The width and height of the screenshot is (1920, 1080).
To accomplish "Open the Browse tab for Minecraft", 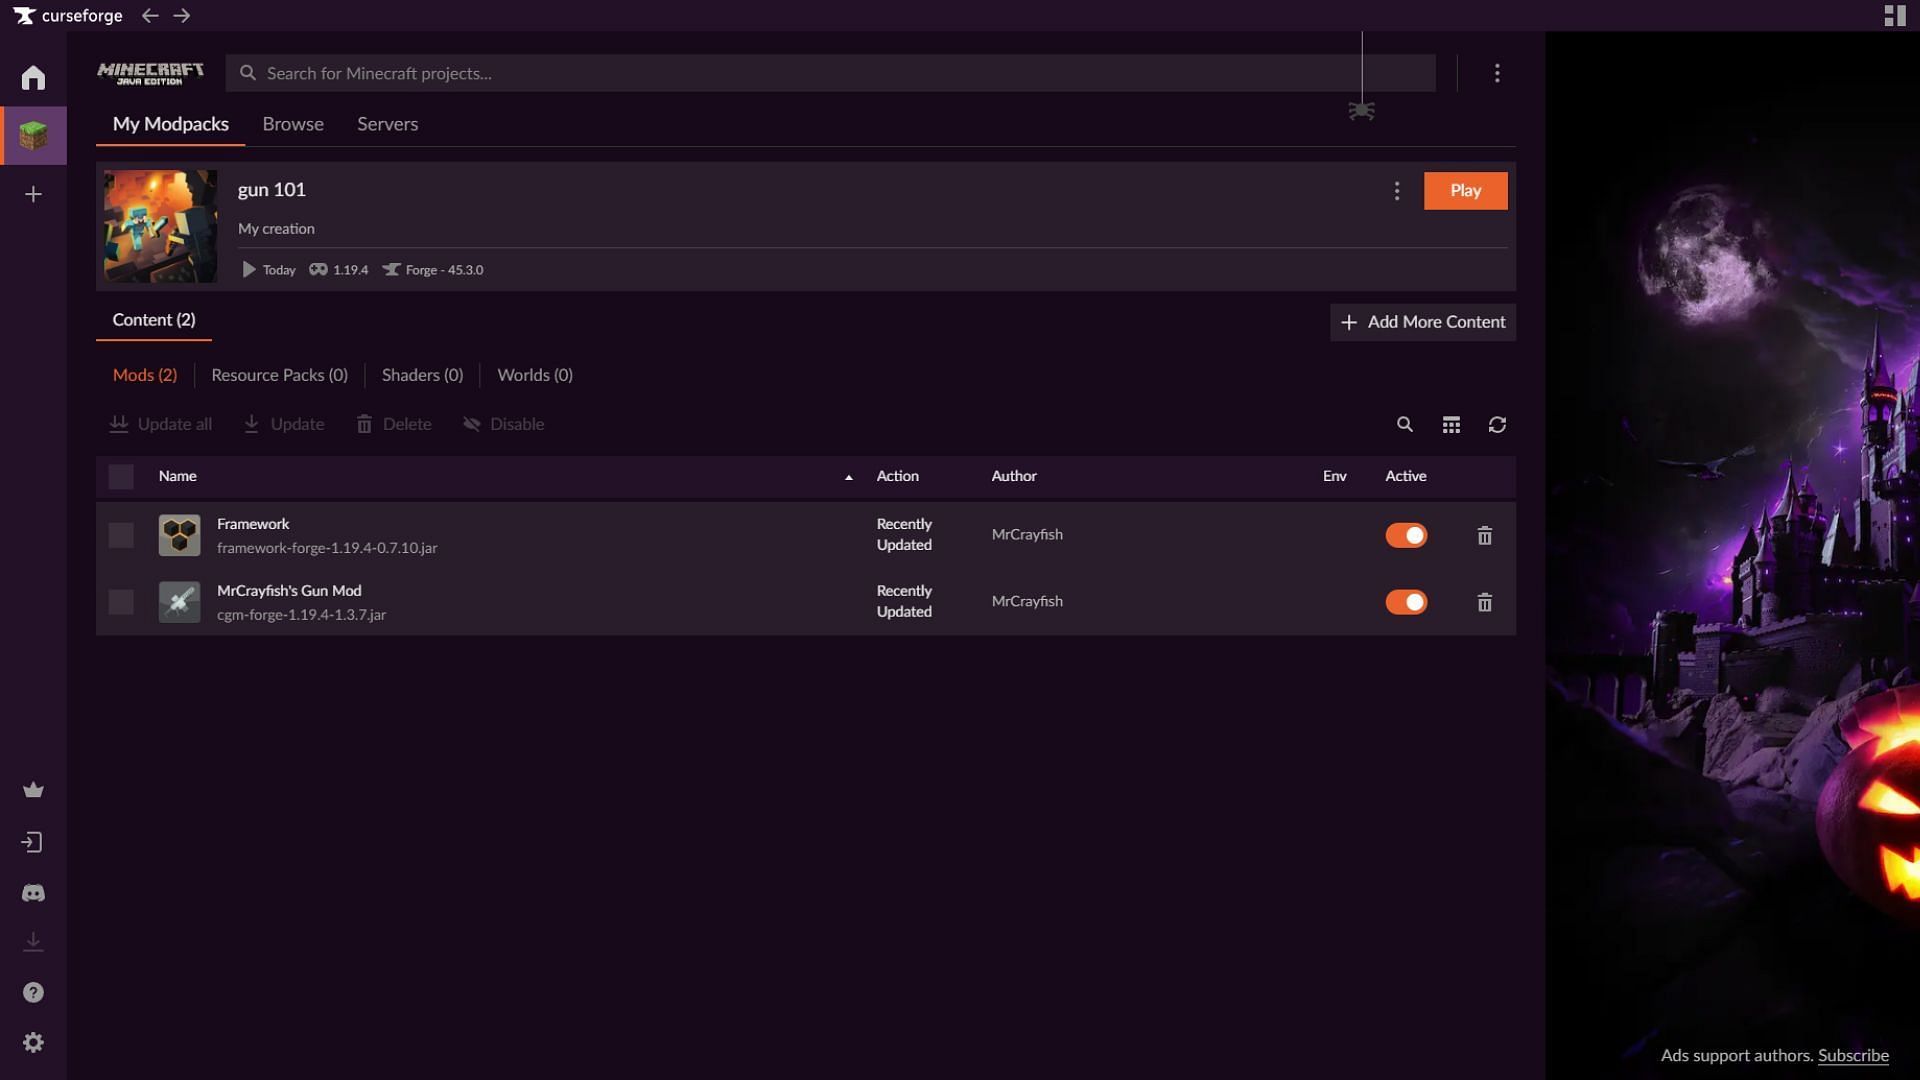I will coord(293,125).
